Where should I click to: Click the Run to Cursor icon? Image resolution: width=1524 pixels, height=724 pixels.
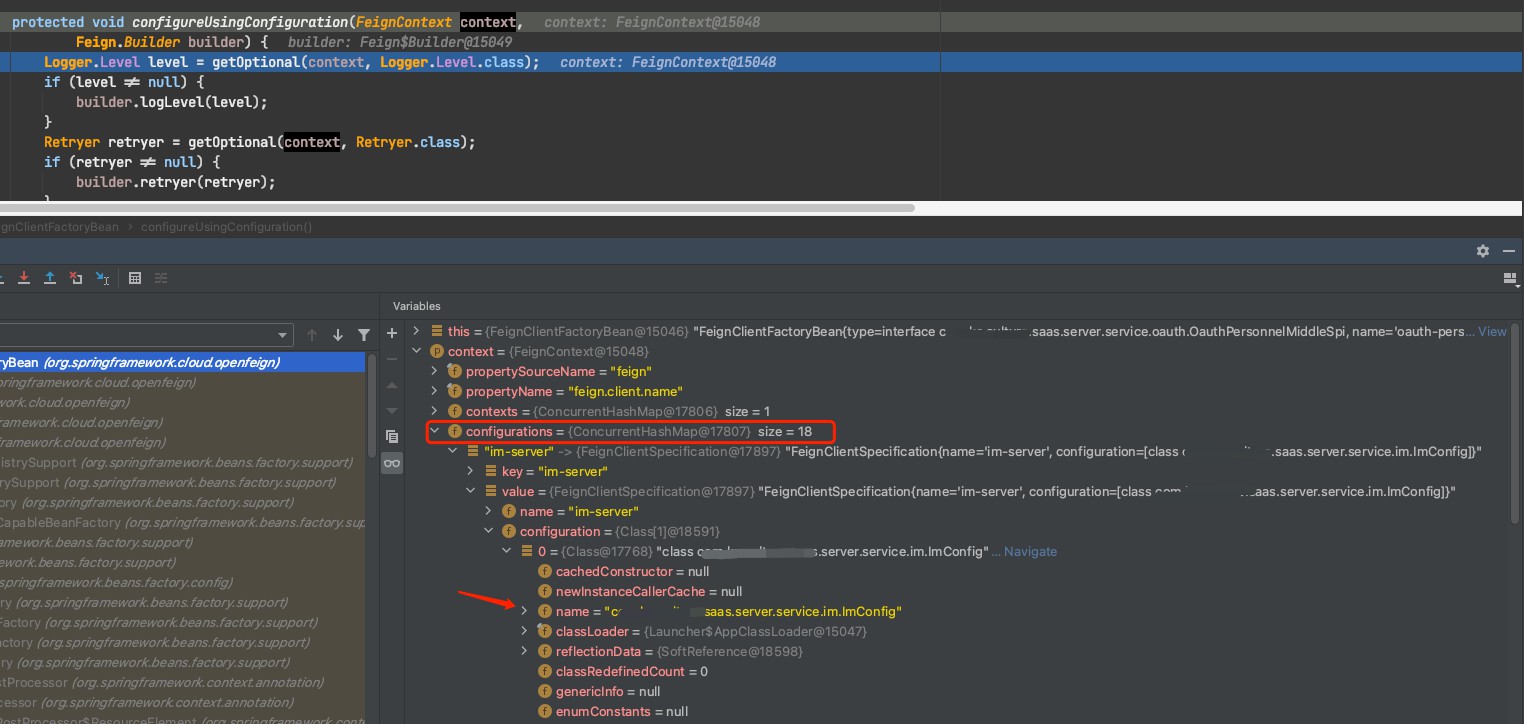102,278
